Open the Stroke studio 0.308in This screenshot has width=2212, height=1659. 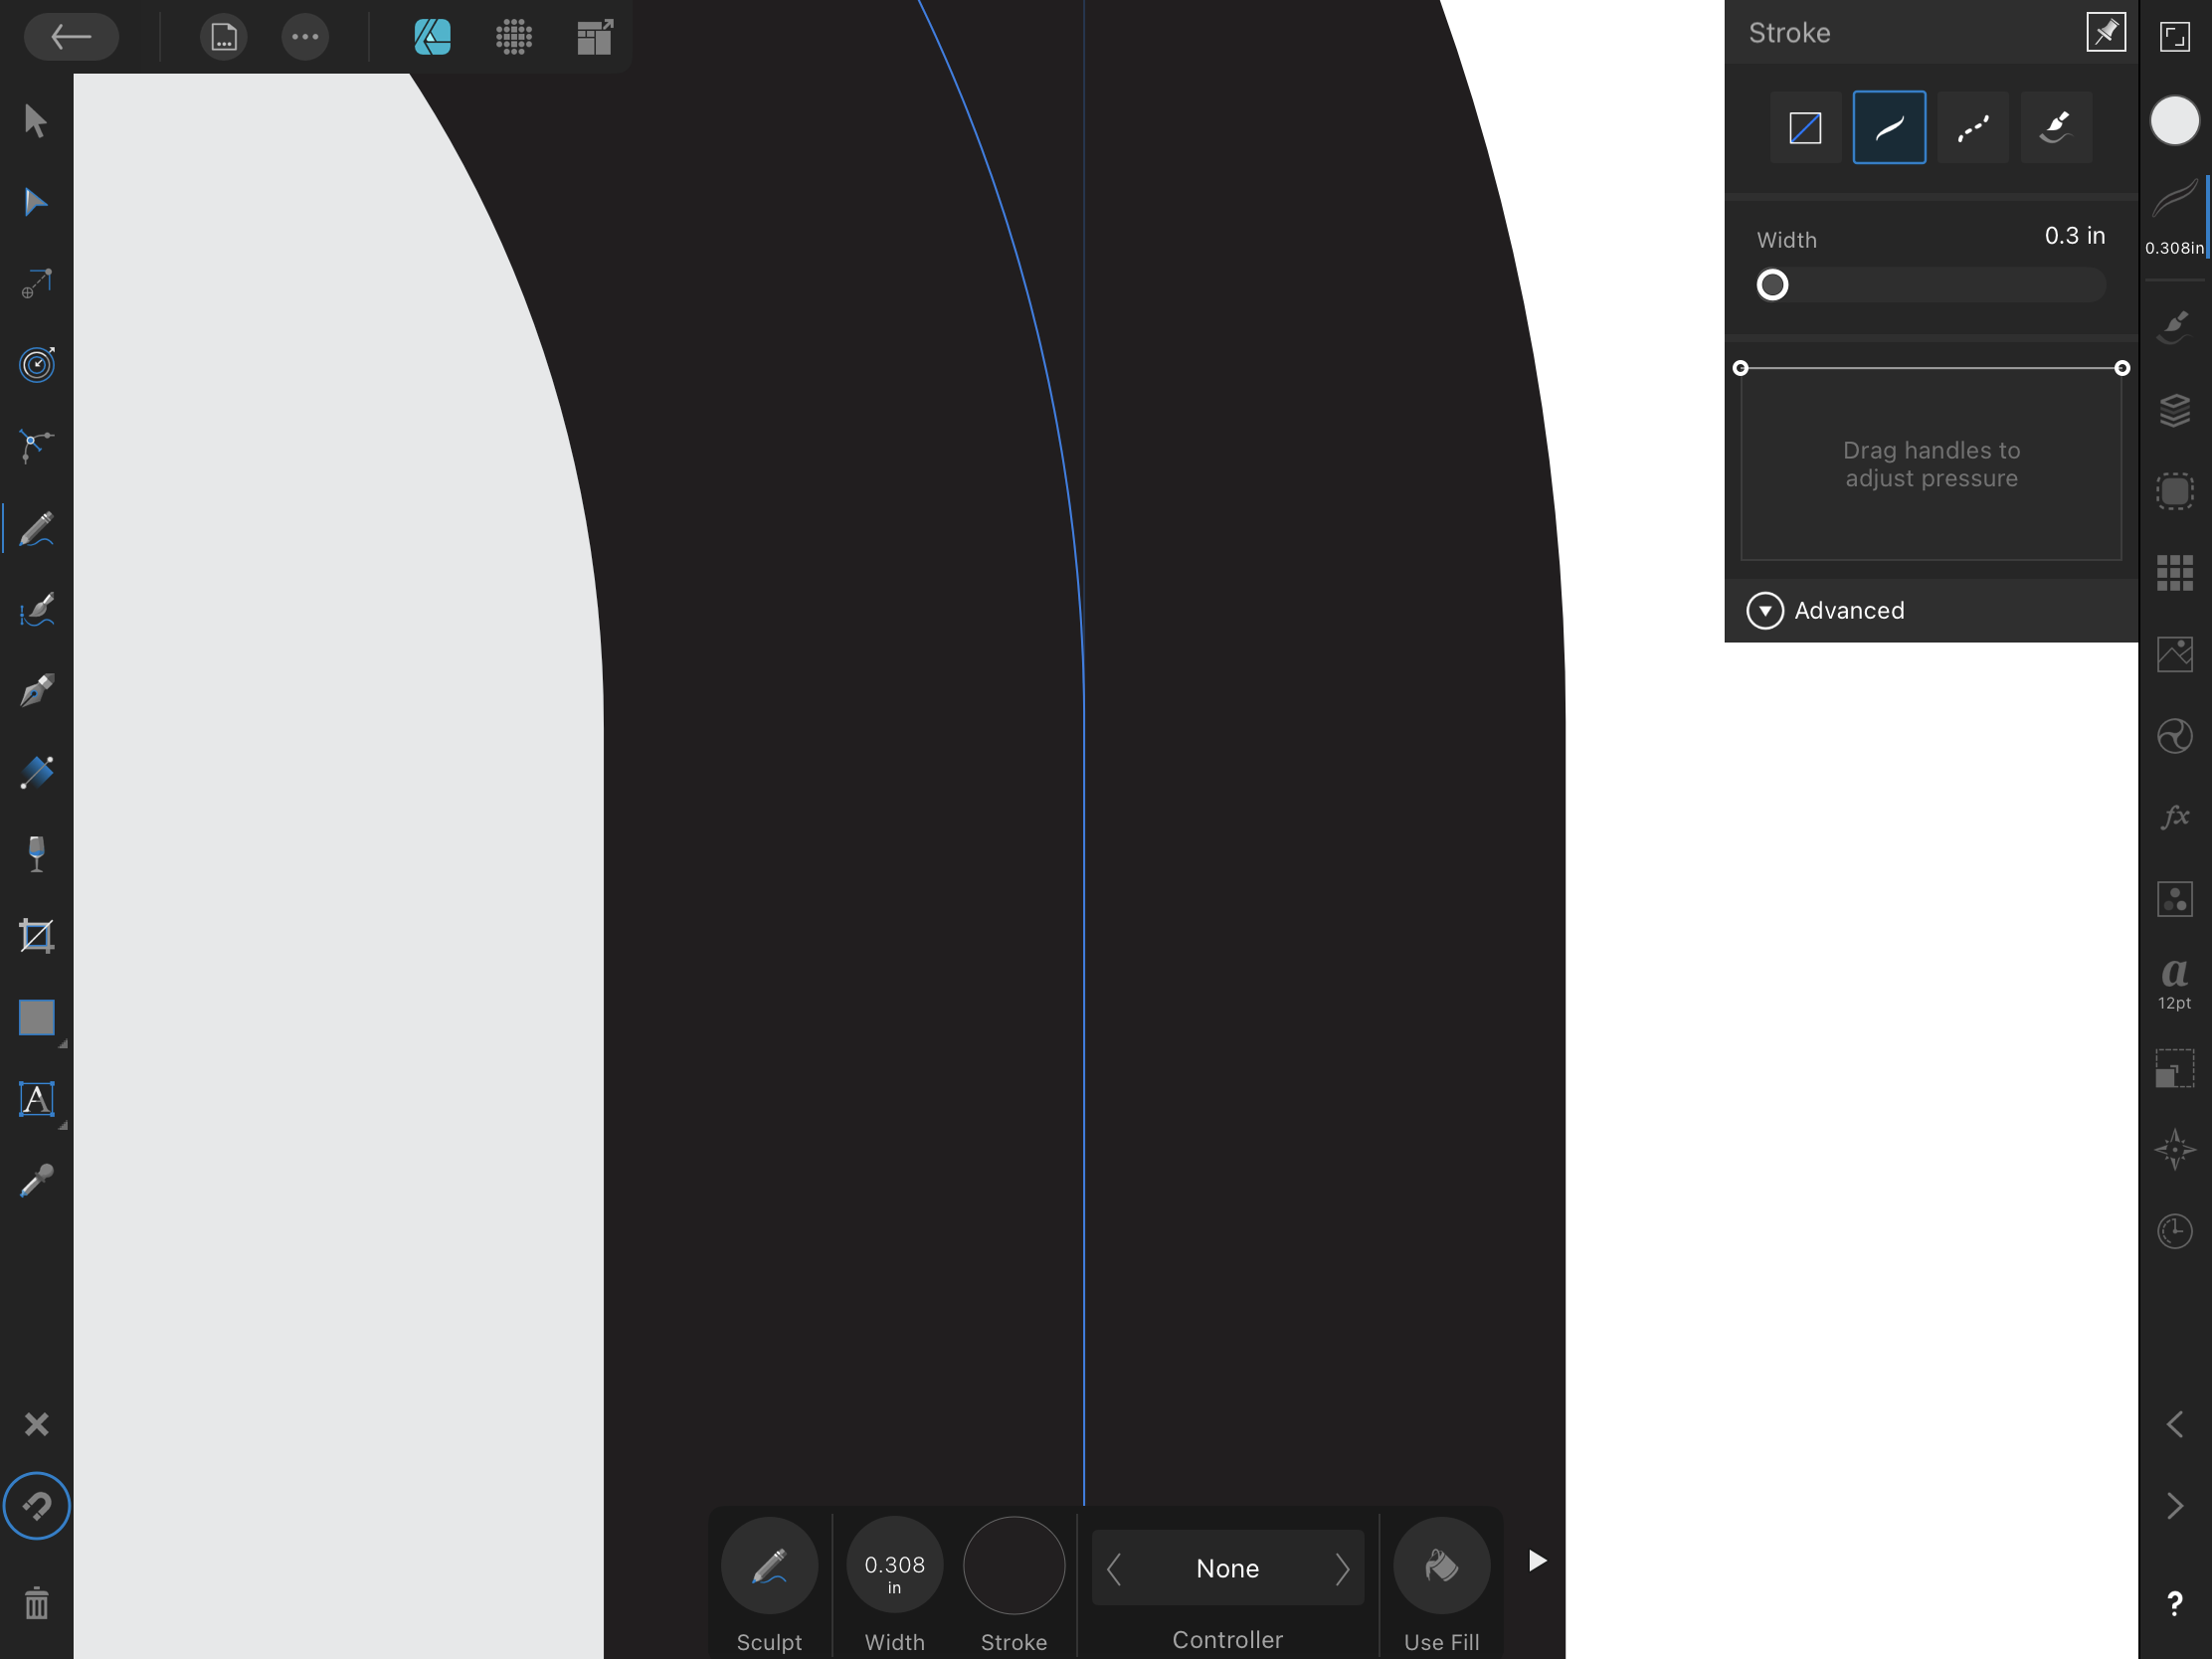(2175, 218)
